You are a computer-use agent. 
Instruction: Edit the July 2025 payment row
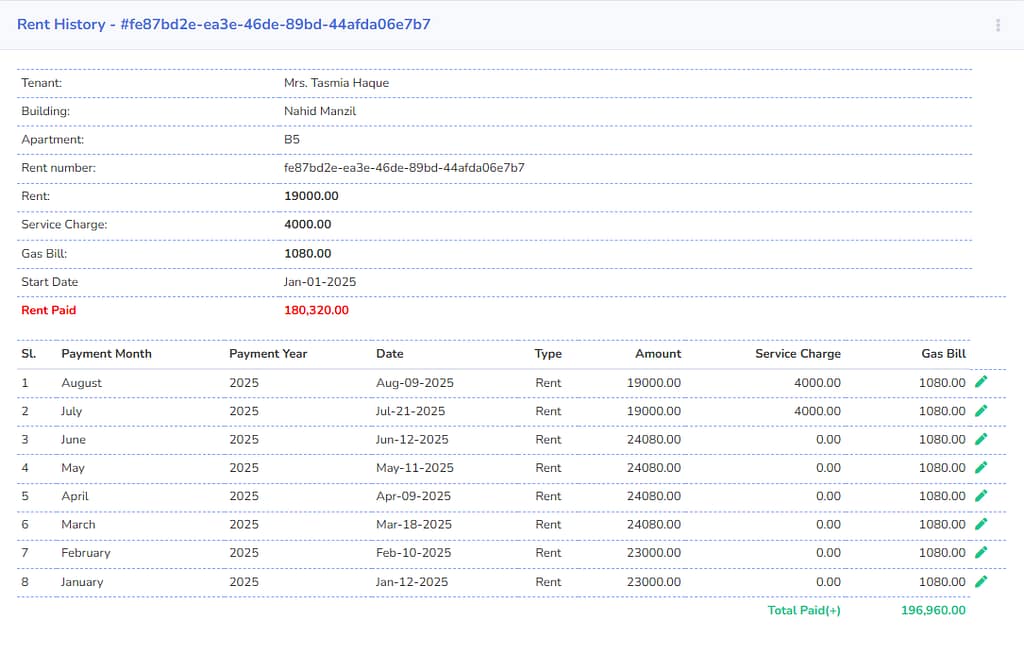[981, 411]
